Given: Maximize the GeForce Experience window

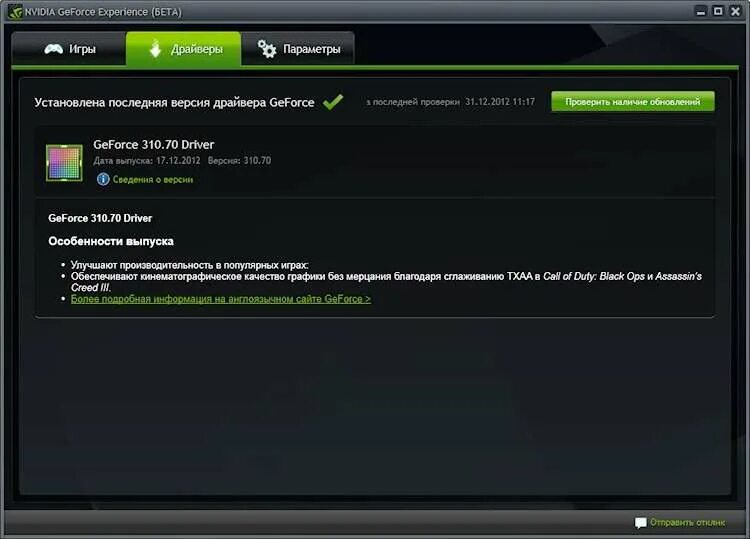Looking at the screenshot, I should pos(718,11).
